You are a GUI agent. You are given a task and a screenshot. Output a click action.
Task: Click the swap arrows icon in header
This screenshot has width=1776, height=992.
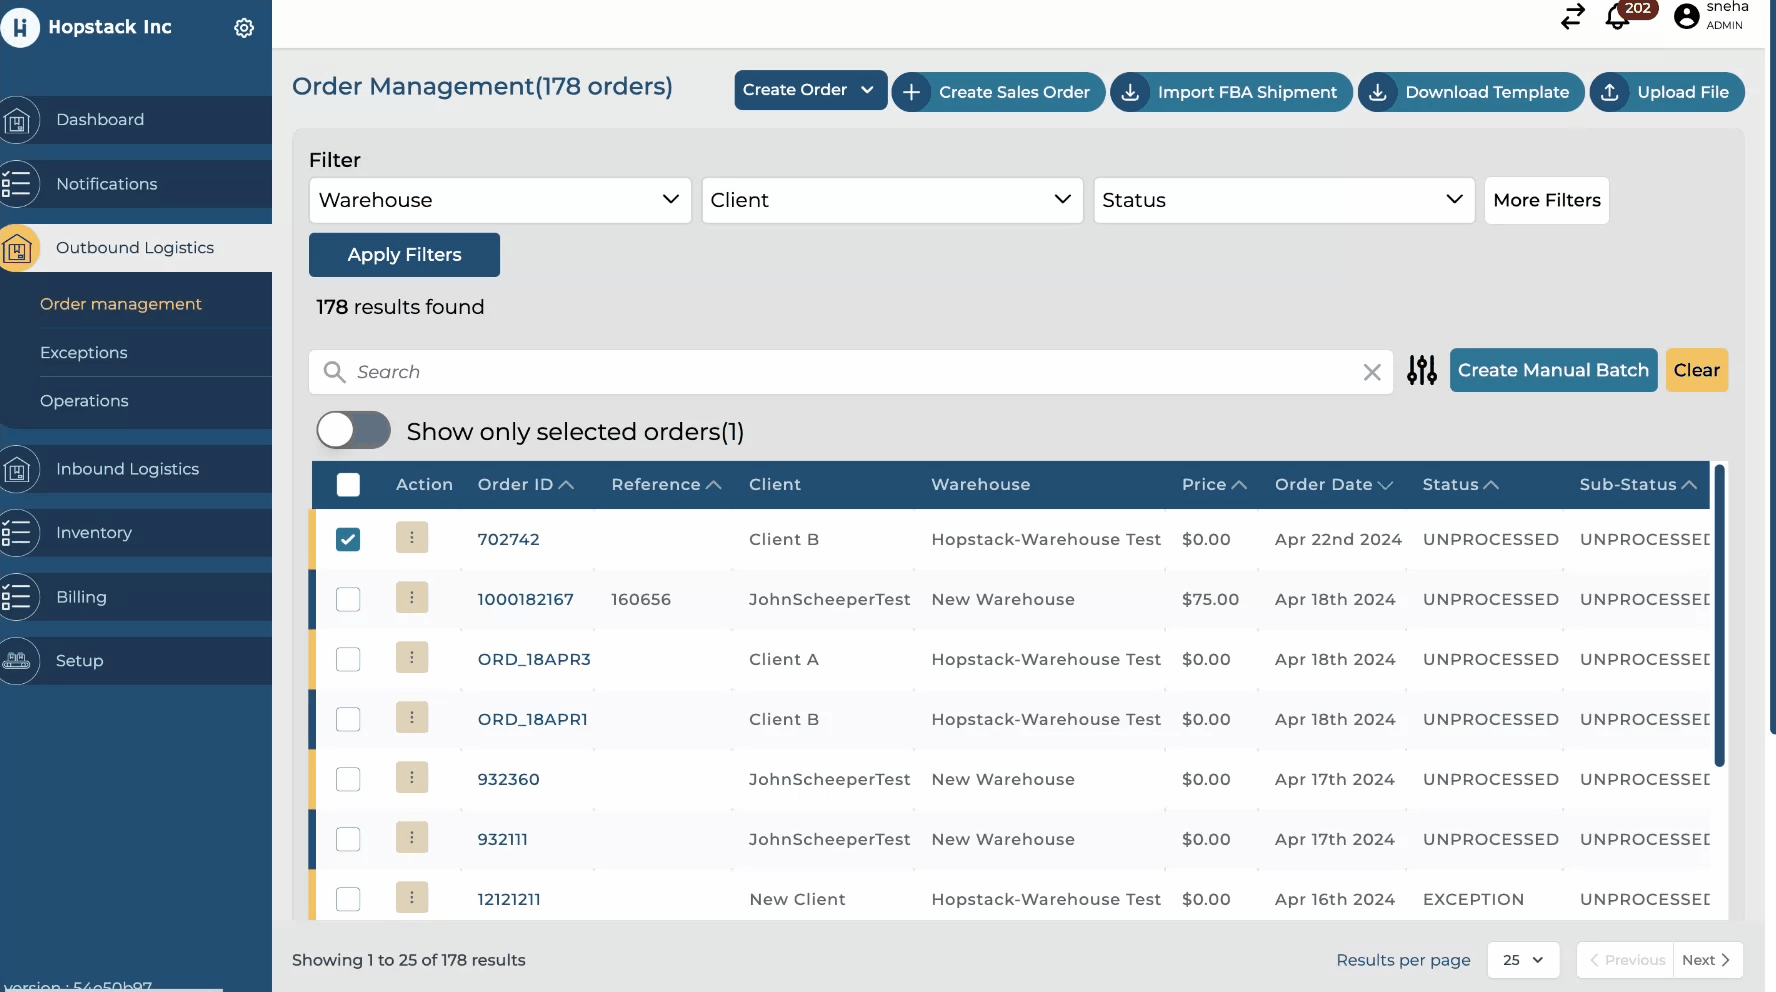1572,17
